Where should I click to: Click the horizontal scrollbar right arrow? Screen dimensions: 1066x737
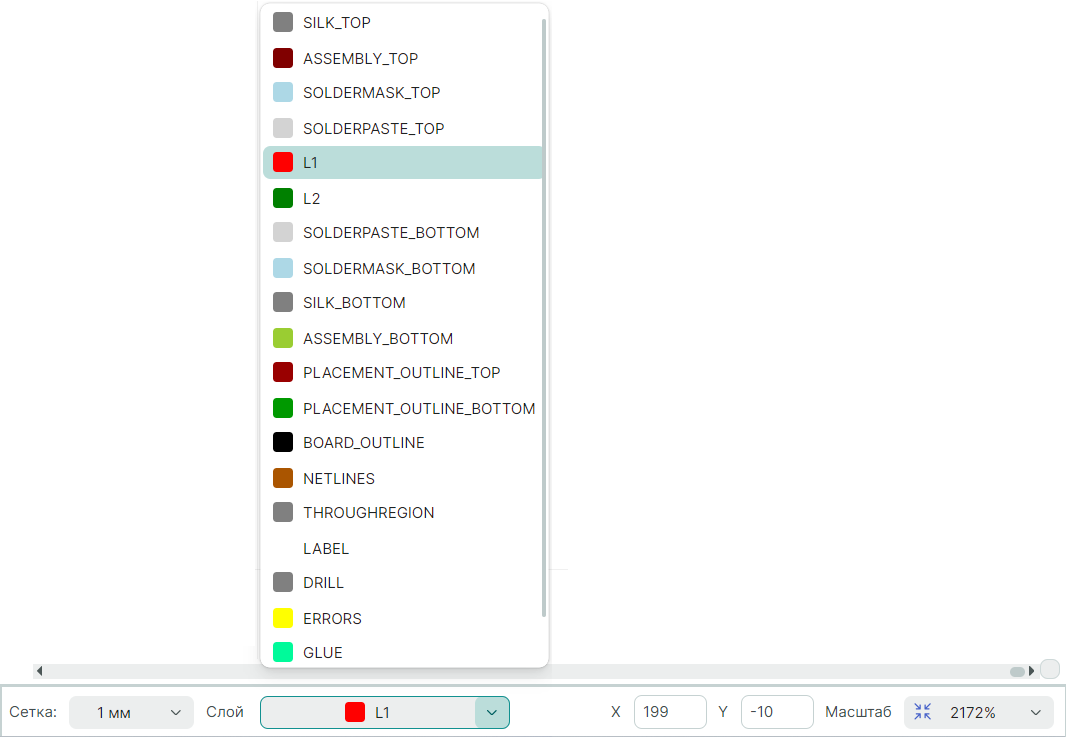pos(1031,671)
